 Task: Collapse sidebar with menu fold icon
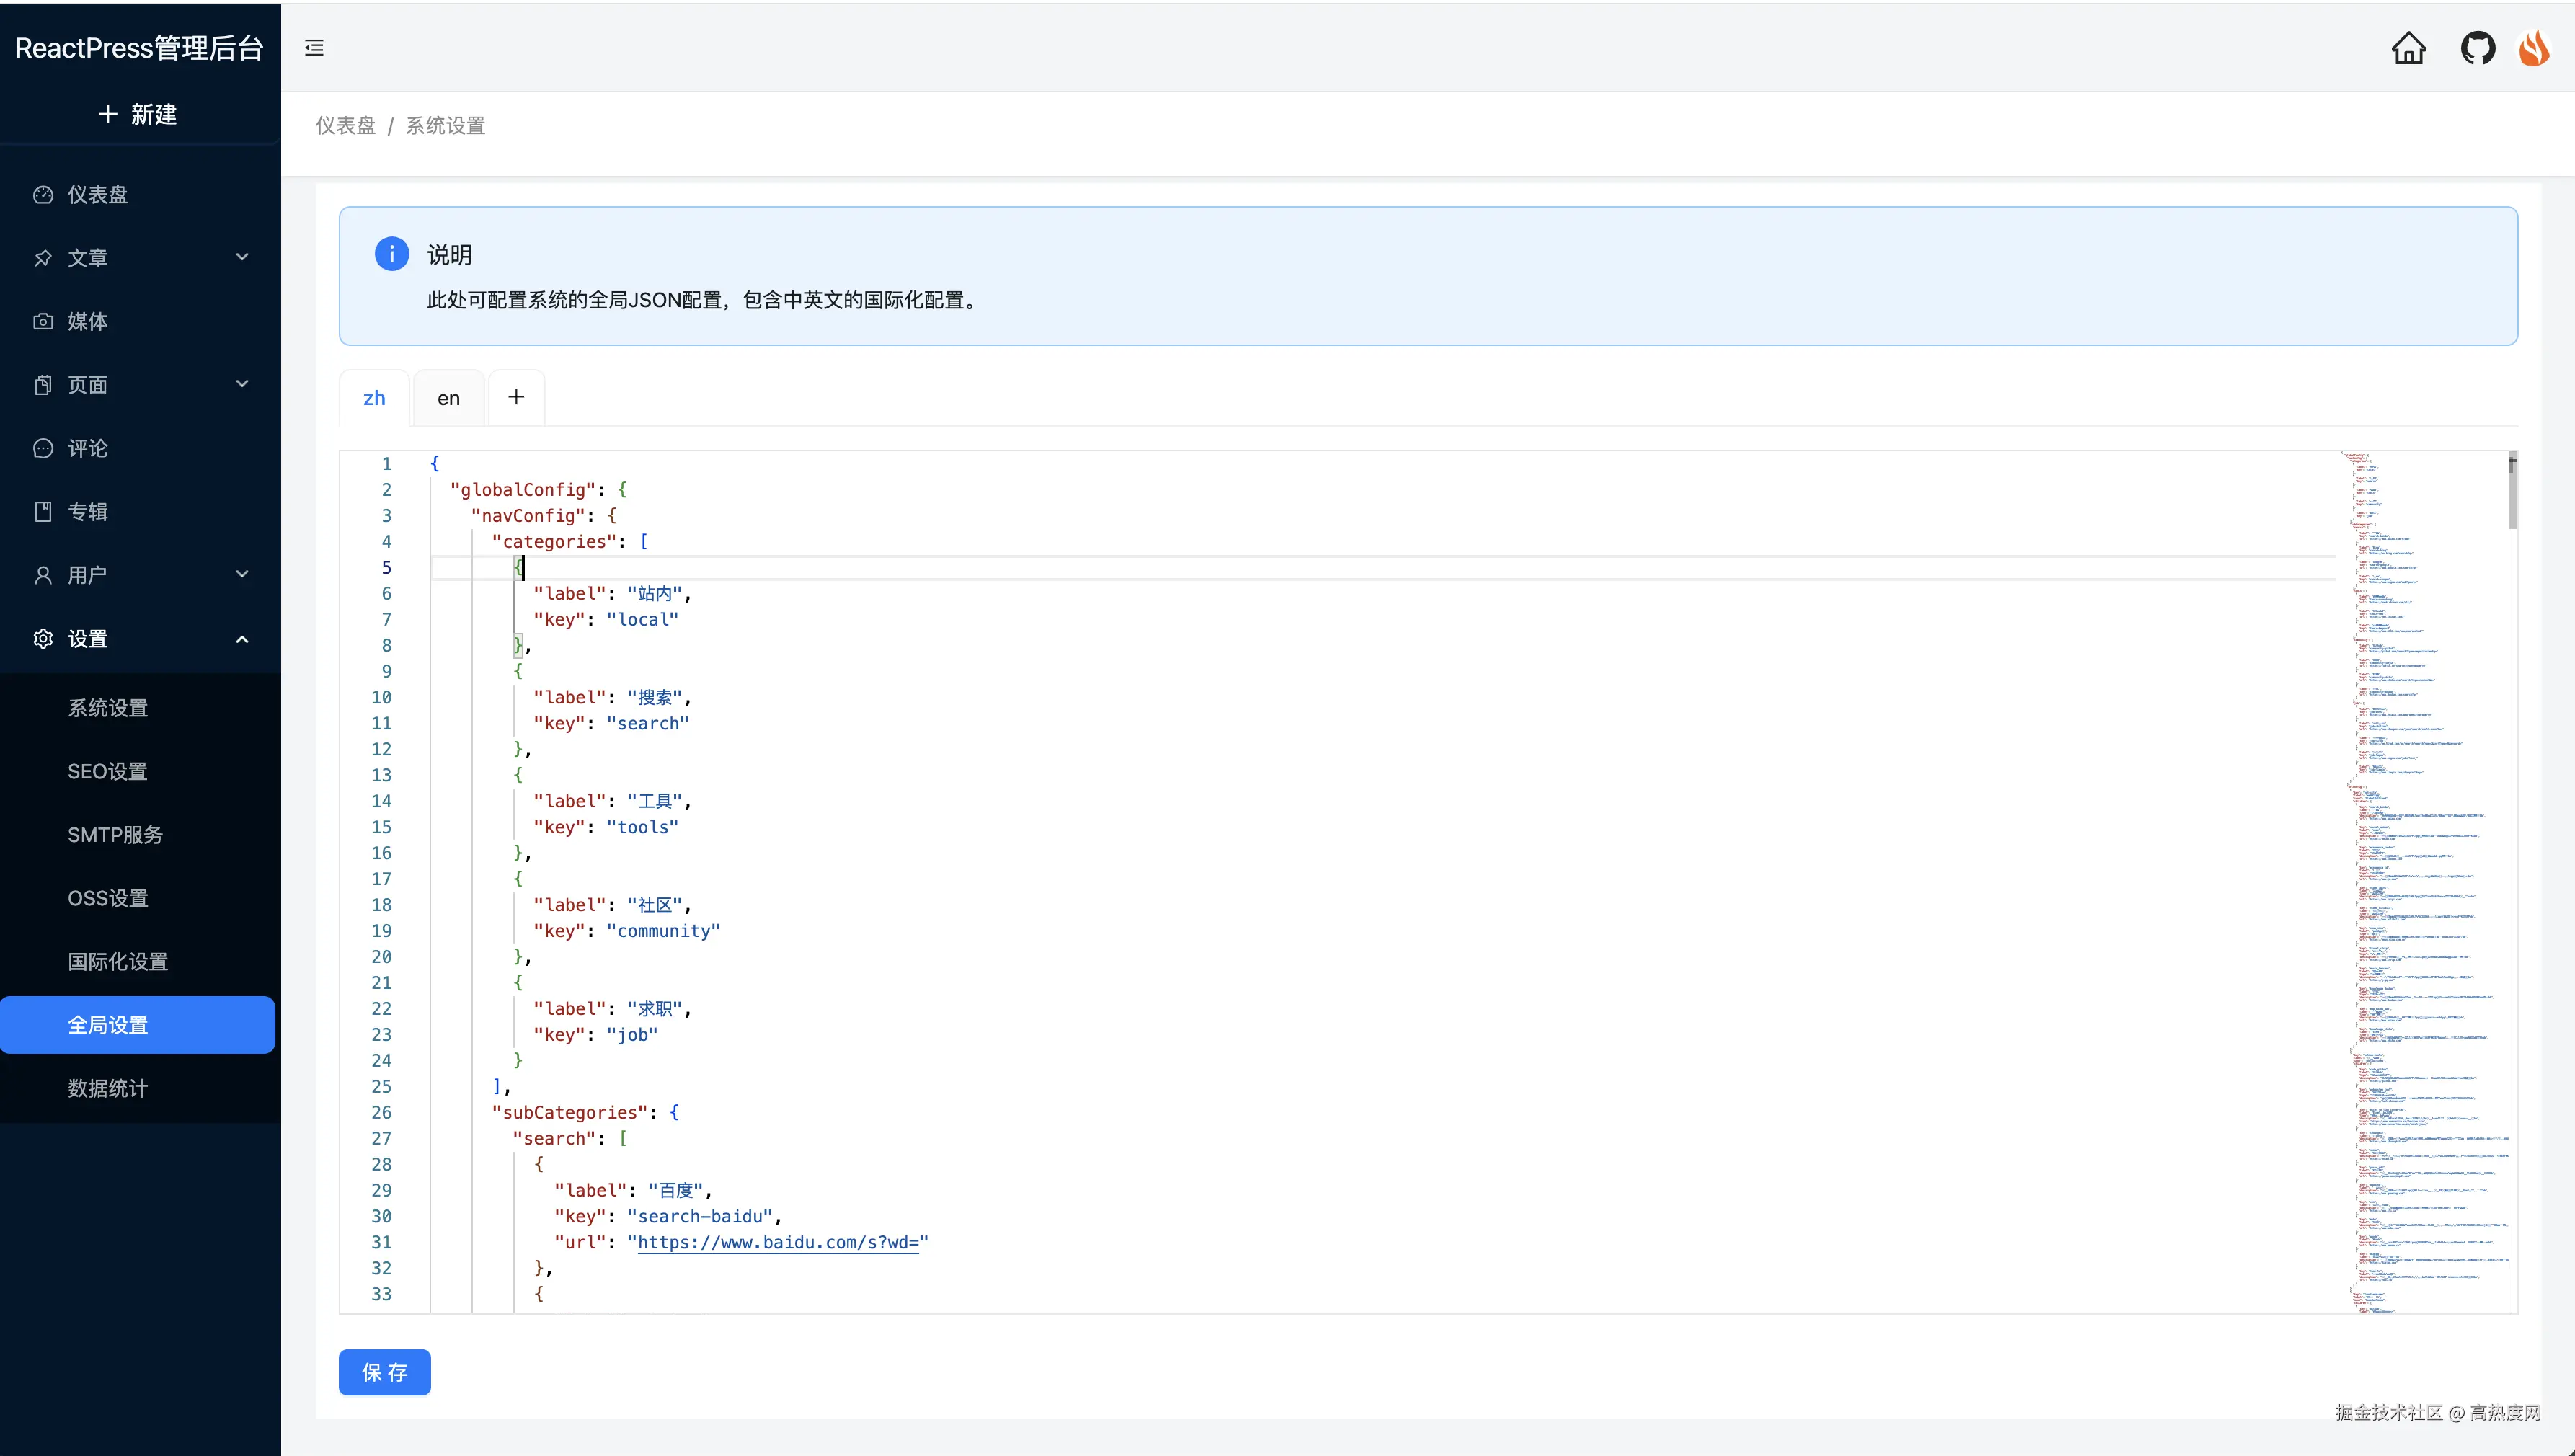click(314, 47)
